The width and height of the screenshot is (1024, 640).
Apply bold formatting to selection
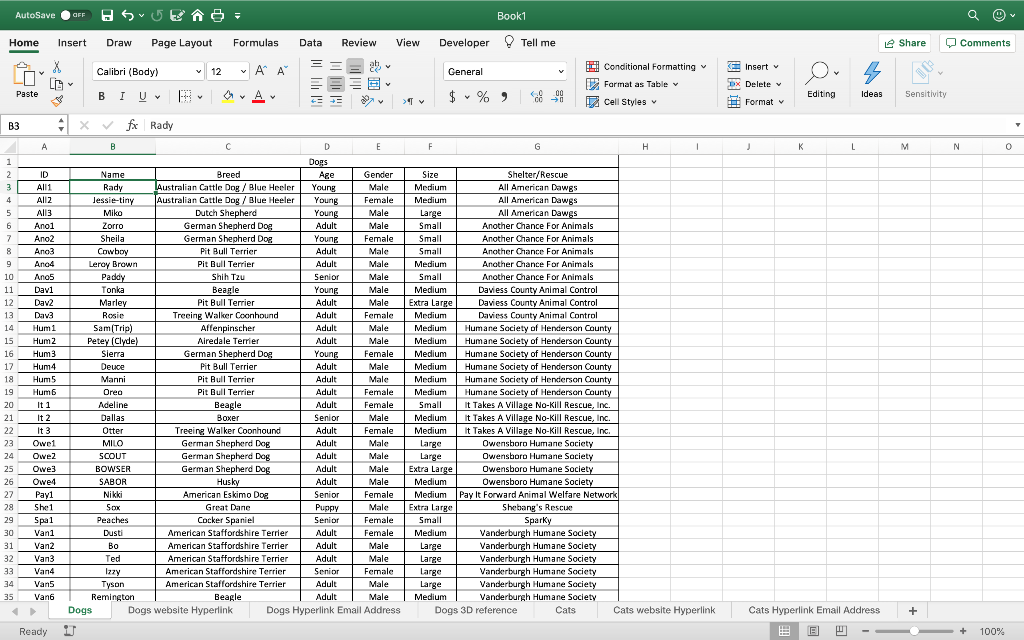(x=101, y=97)
